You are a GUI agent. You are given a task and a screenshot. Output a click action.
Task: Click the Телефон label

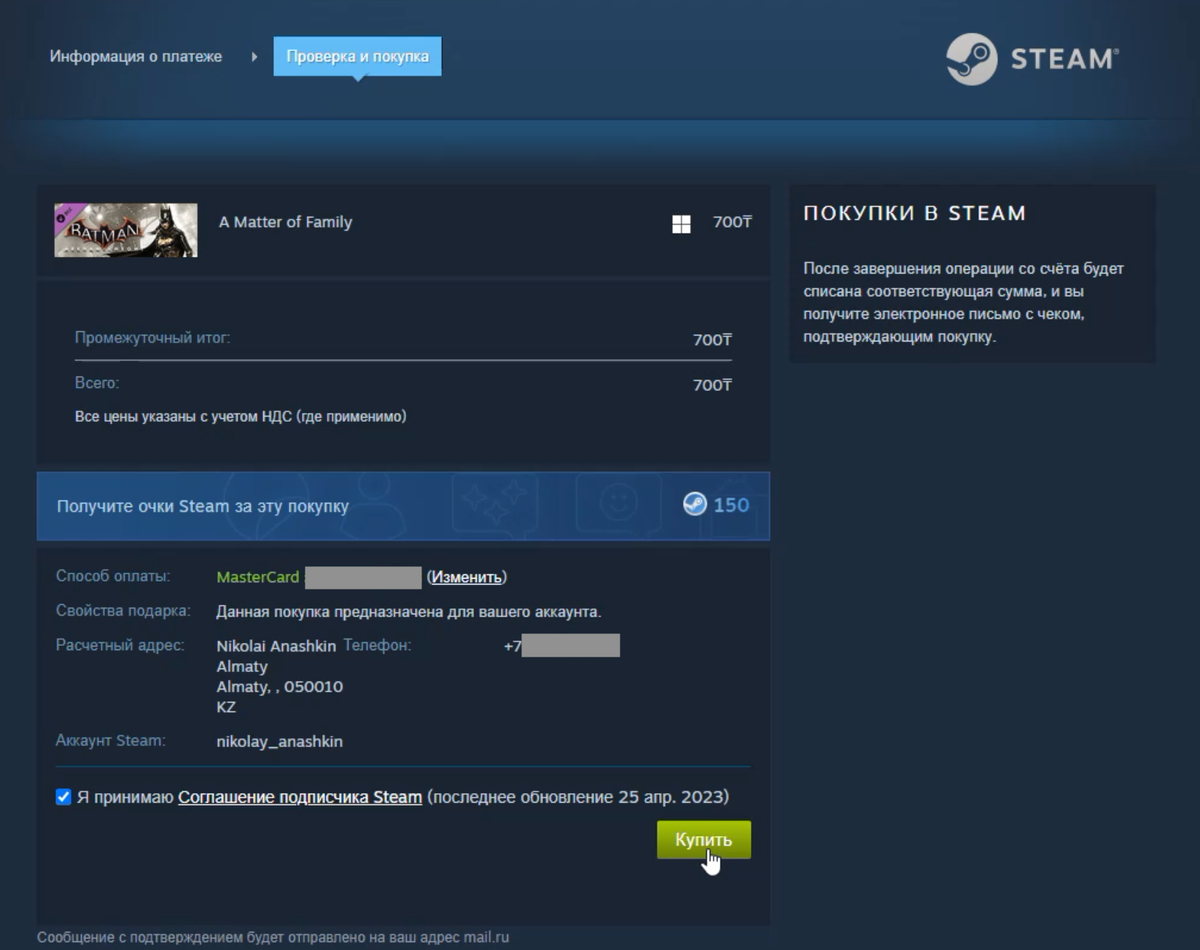pyautogui.click(x=377, y=646)
